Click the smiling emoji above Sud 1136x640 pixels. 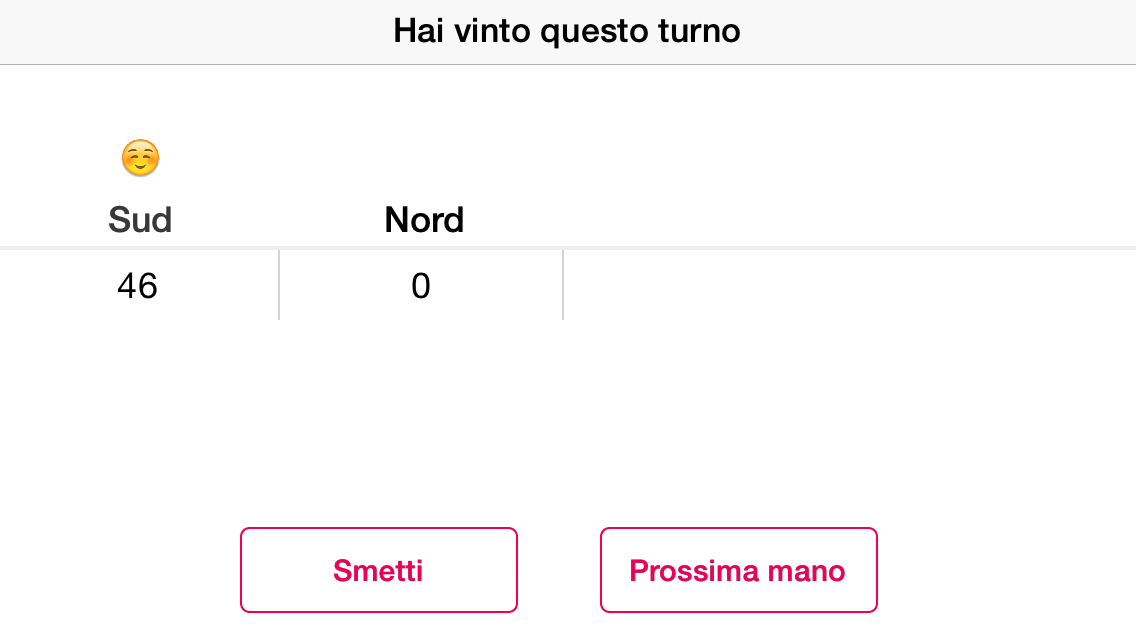pos(140,158)
